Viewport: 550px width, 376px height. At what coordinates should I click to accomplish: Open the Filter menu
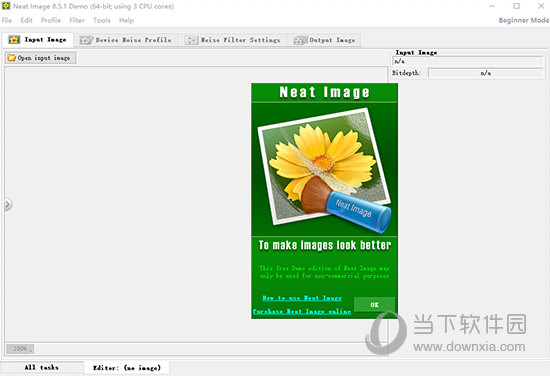pyautogui.click(x=77, y=20)
